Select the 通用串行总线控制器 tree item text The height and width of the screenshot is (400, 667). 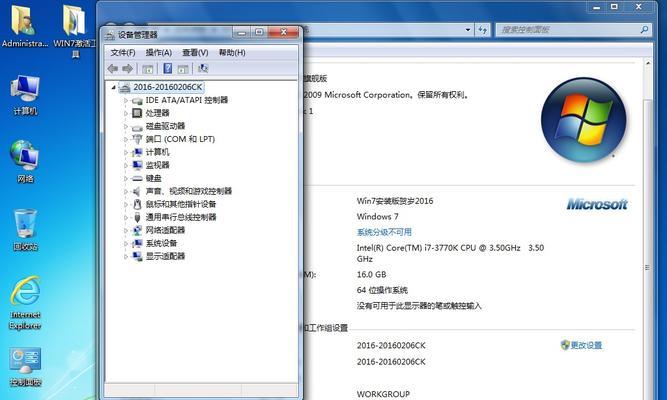[x=181, y=217]
